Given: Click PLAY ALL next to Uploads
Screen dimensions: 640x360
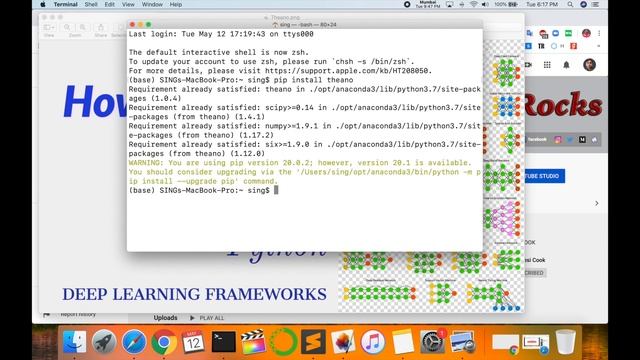Looking at the screenshot, I should pos(207,318).
